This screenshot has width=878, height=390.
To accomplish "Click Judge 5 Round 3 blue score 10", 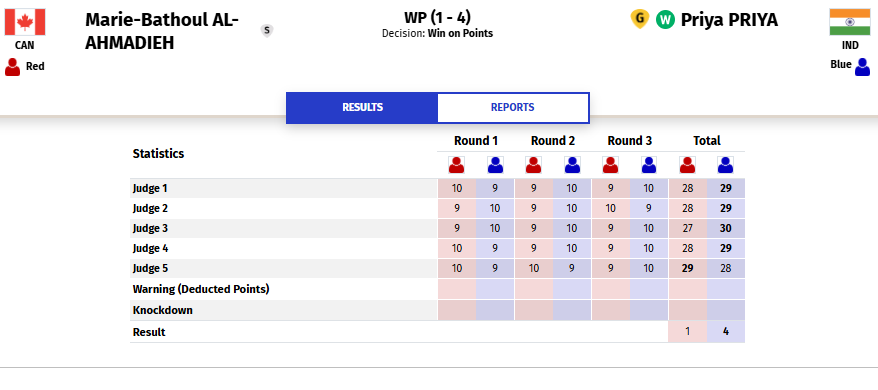I will click(x=648, y=268).
